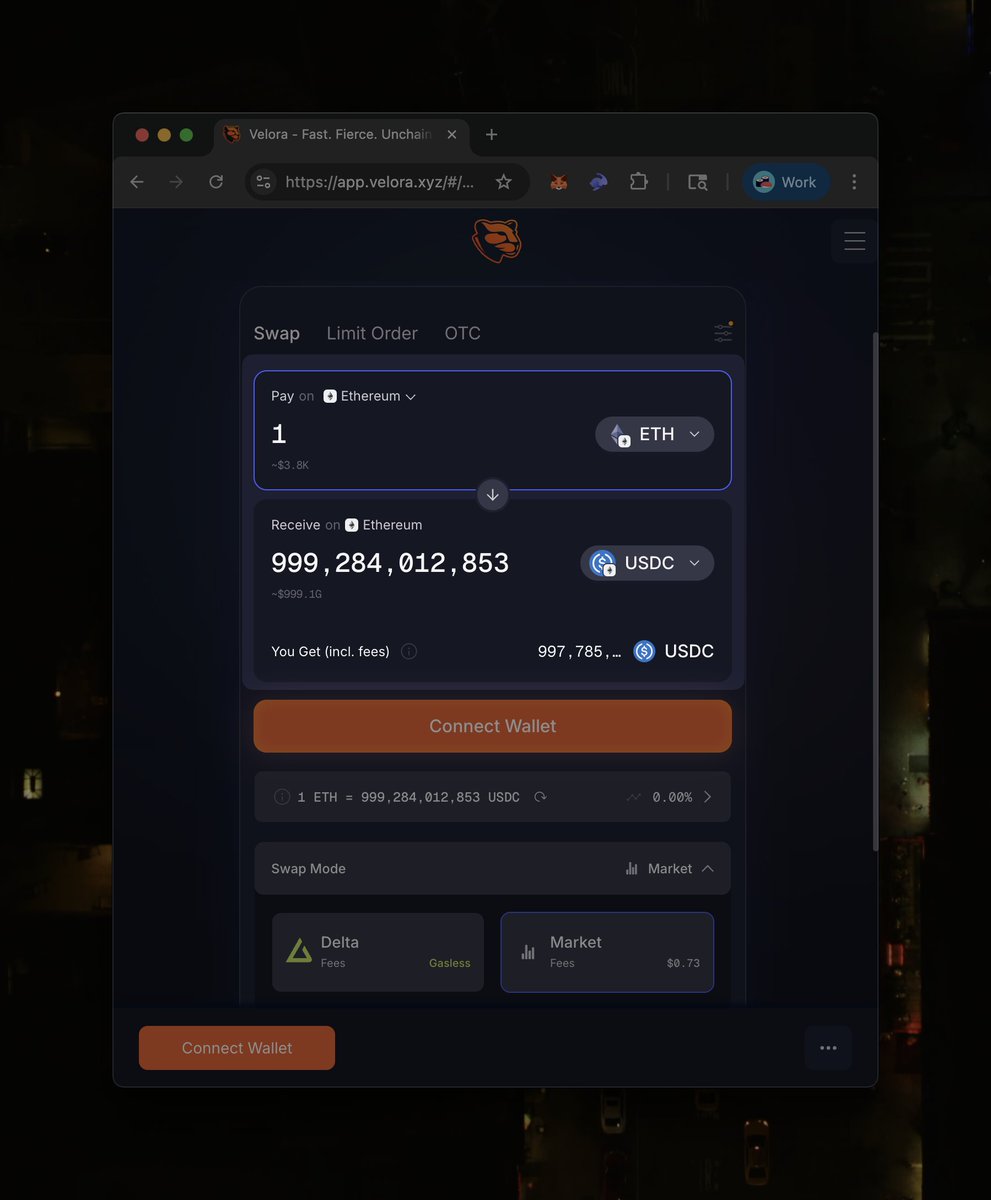Click the $0.73 Market fee value
The width and height of the screenshot is (991, 1200).
coord(683,963)
